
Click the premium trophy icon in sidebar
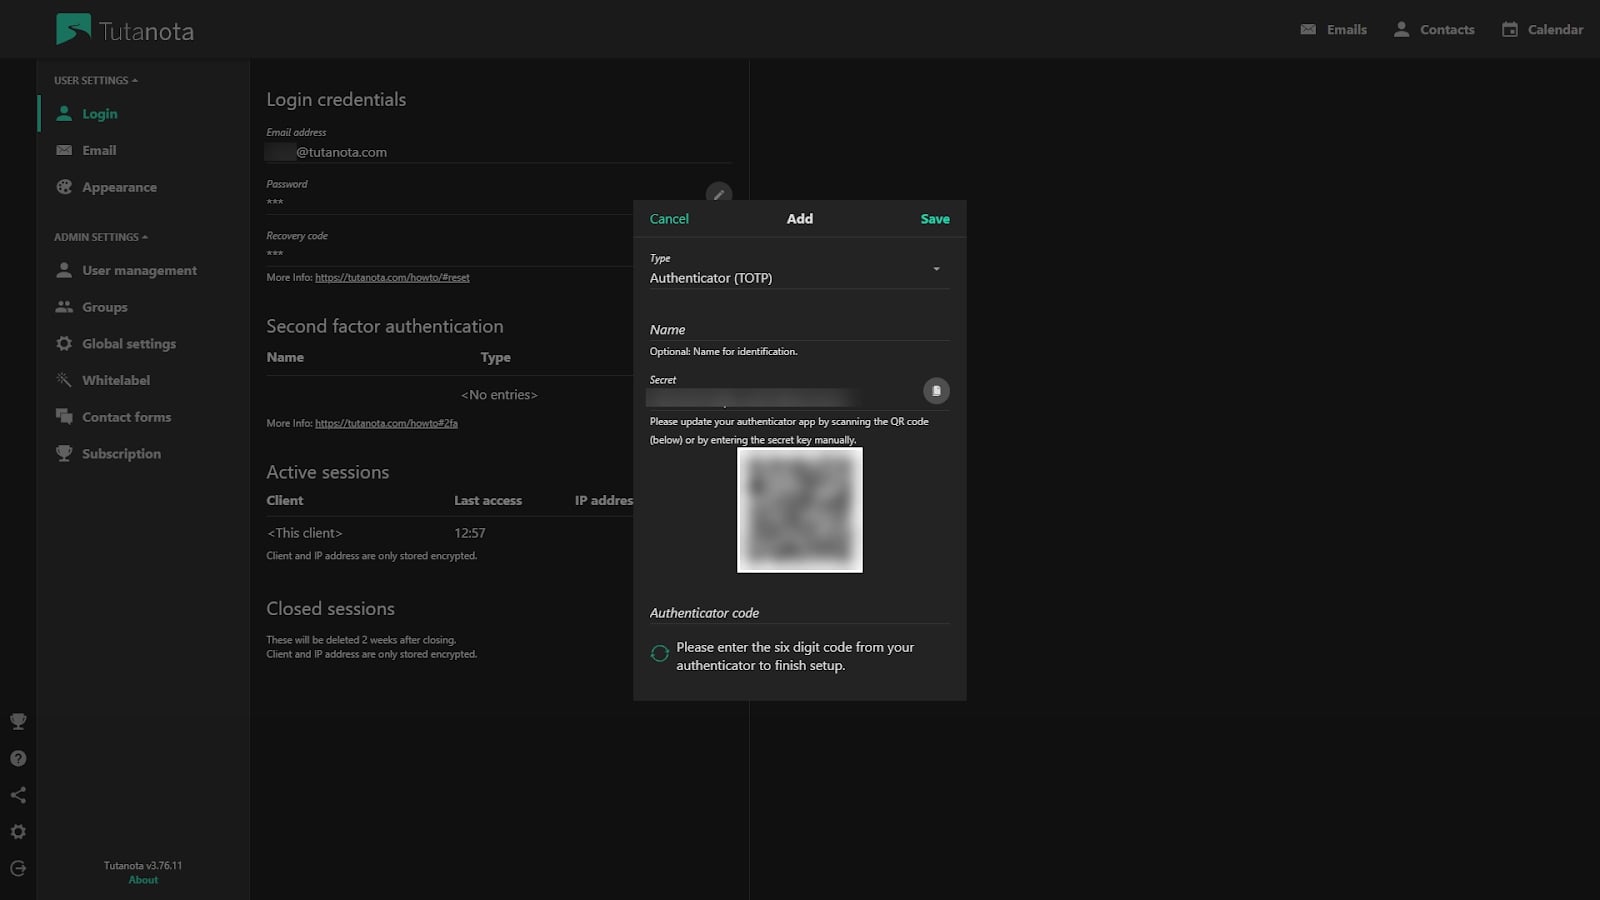coord(17,721)
